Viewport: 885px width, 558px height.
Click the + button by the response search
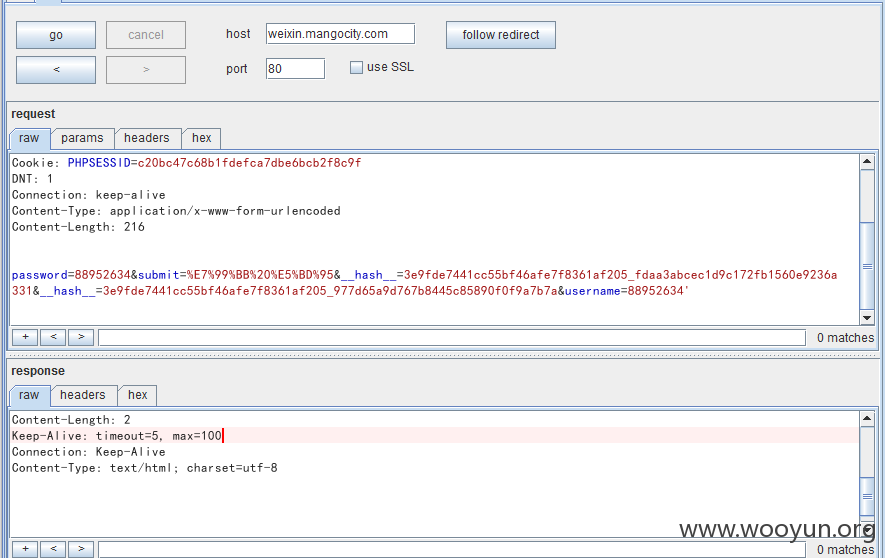click(25, 549)
